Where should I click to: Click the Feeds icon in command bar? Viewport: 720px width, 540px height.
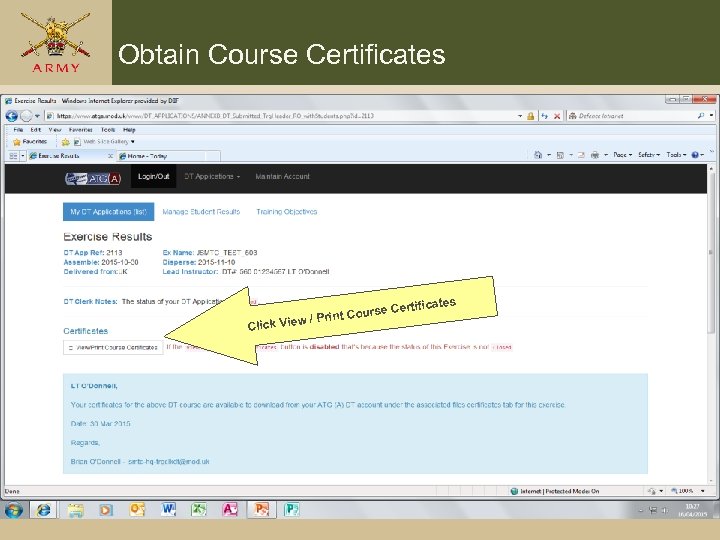click(x=560, y=155)
